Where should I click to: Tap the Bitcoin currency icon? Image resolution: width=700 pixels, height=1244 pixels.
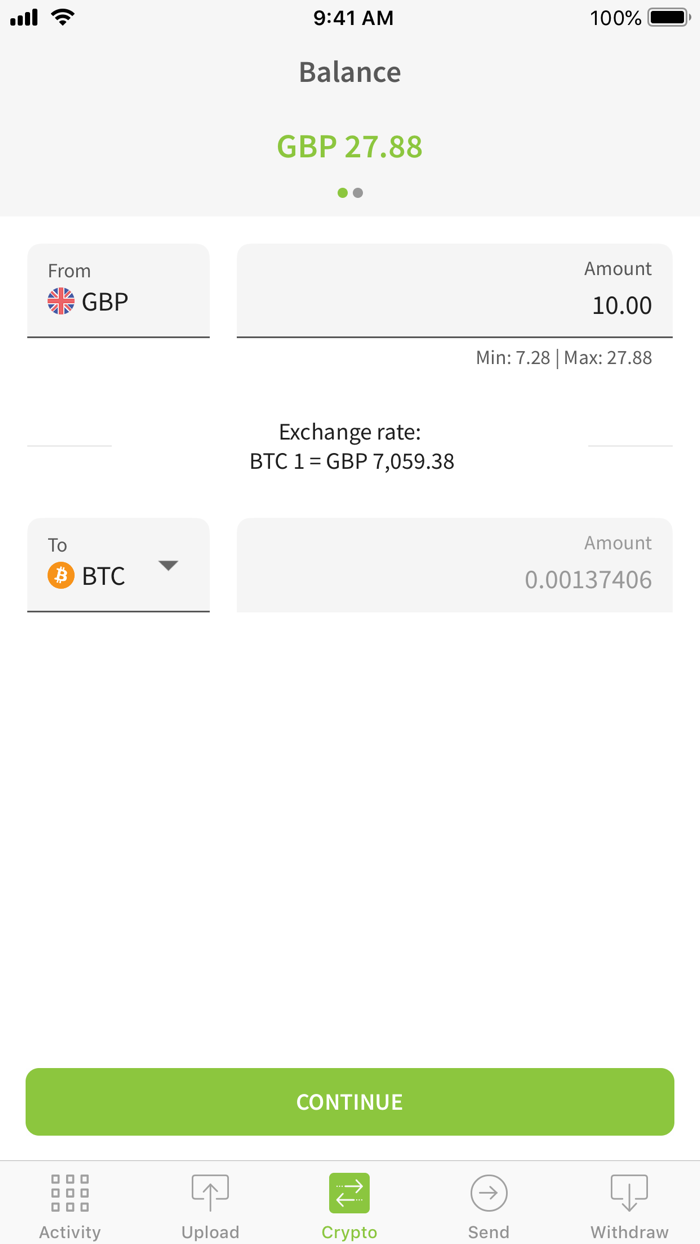pos(59,575)
